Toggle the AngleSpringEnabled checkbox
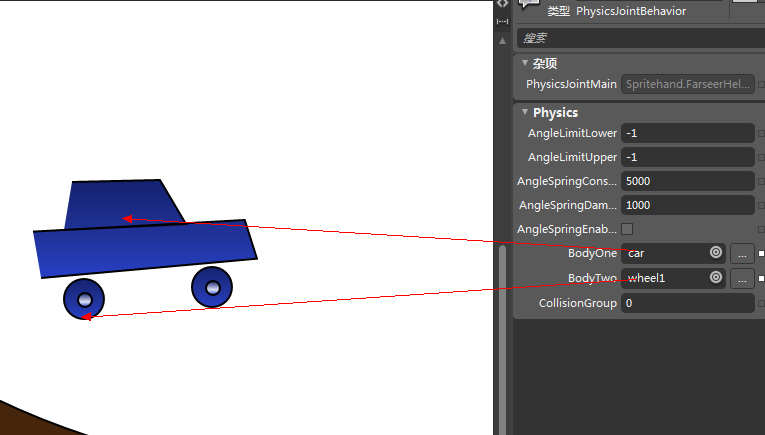This screenshot has width=765, height=435. coord(627,229)
